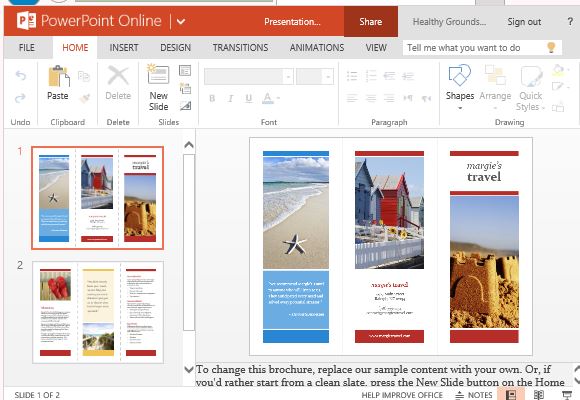Select slide 1 thumbnail

[x=98, y=198]
